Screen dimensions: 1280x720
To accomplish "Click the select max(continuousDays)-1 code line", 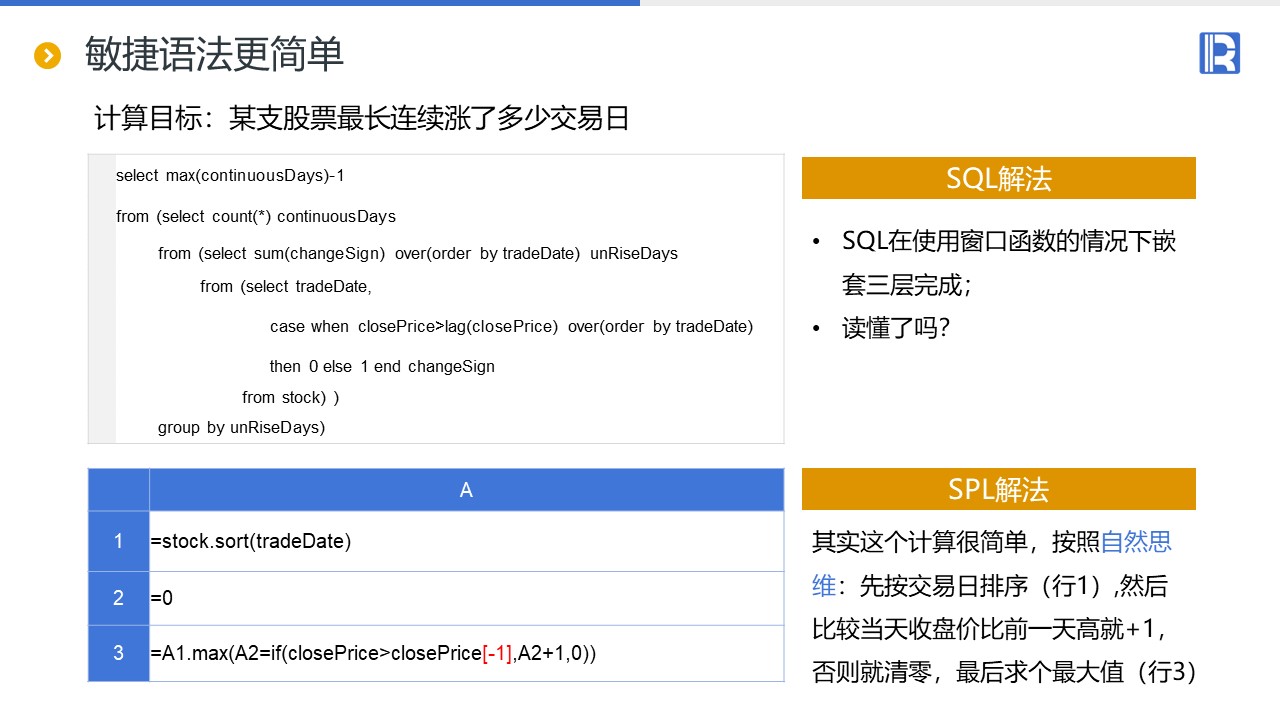I will (x=230, y=176).
